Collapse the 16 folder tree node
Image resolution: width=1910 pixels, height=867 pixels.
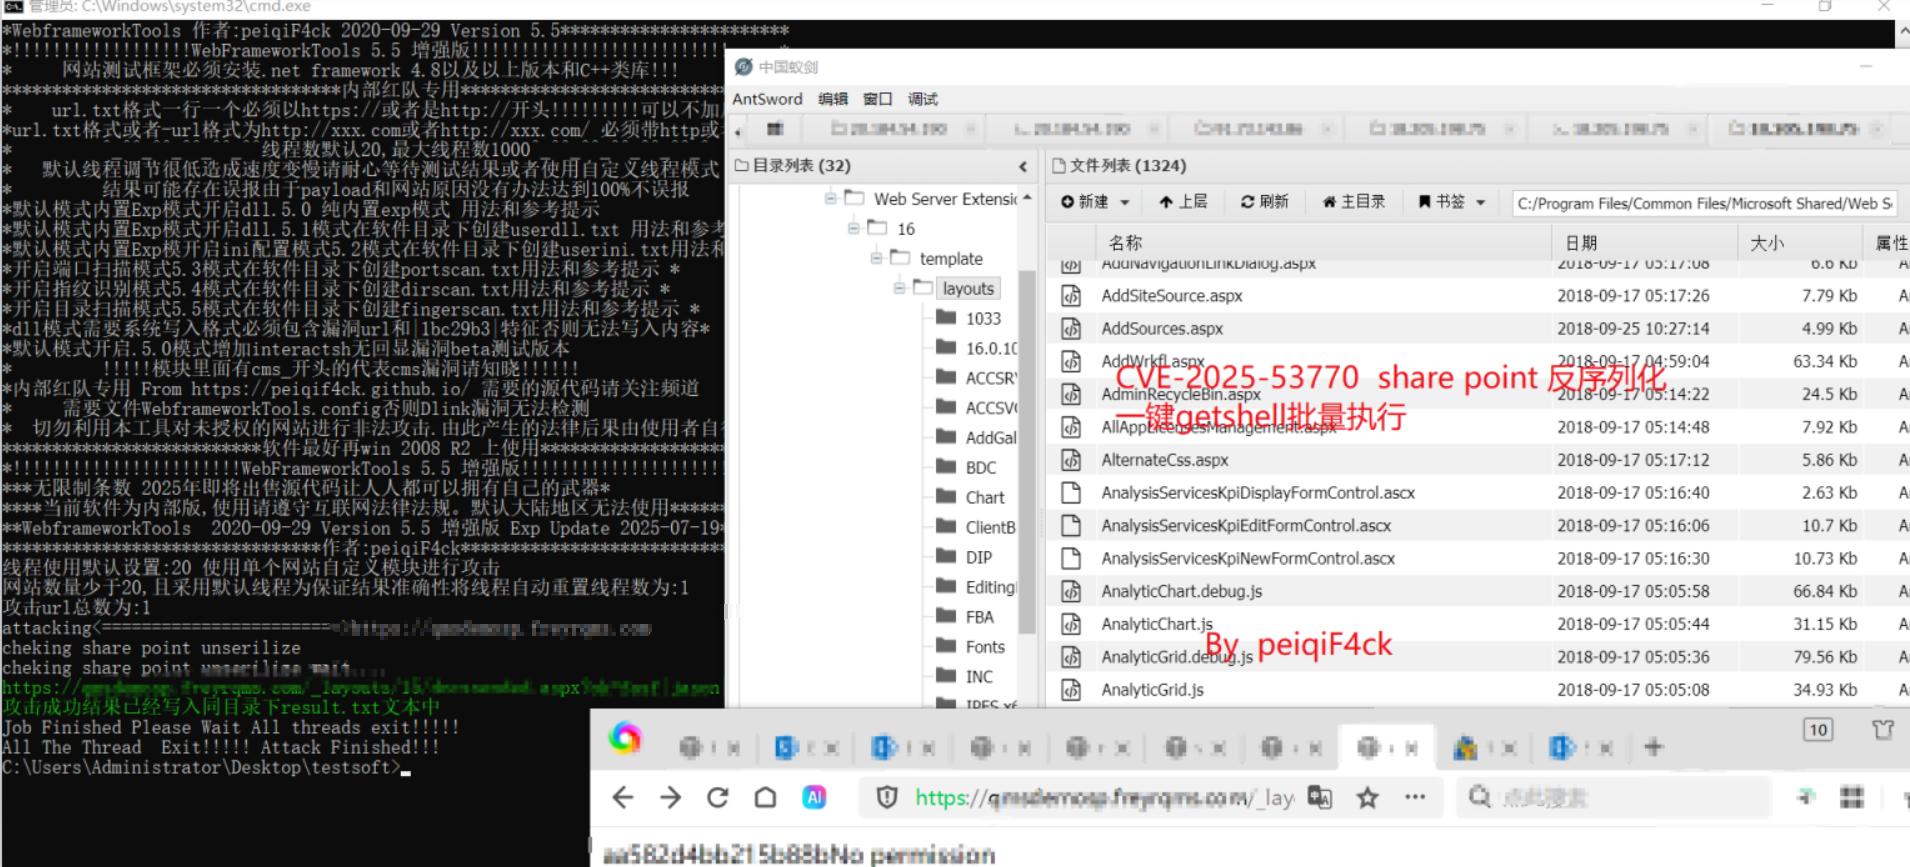pos(853,228)
